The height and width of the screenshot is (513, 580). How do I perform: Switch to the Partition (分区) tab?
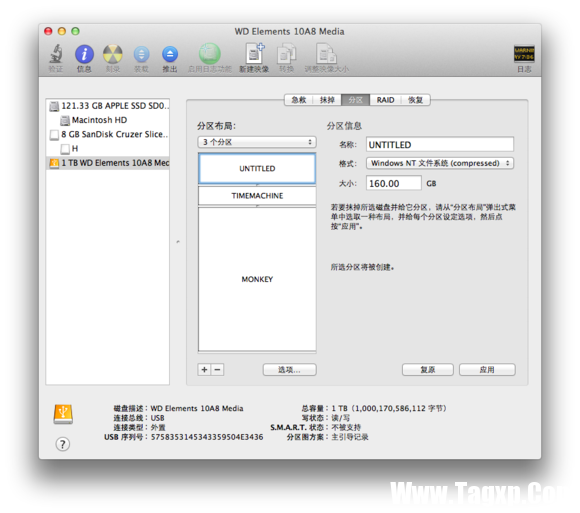click(x=355, y=100)
